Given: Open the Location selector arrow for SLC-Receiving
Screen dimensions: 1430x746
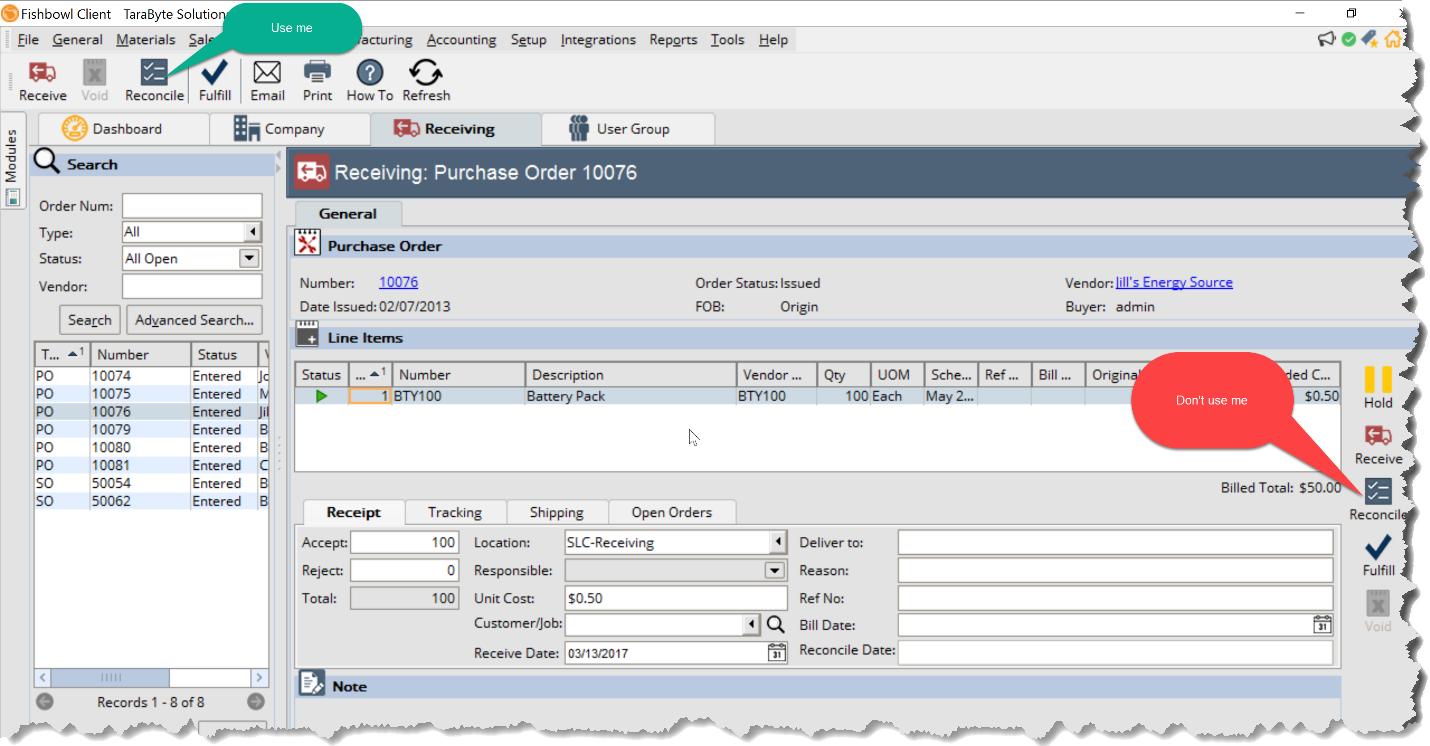Looking at the screenshot, I should (x=777, y=543).
